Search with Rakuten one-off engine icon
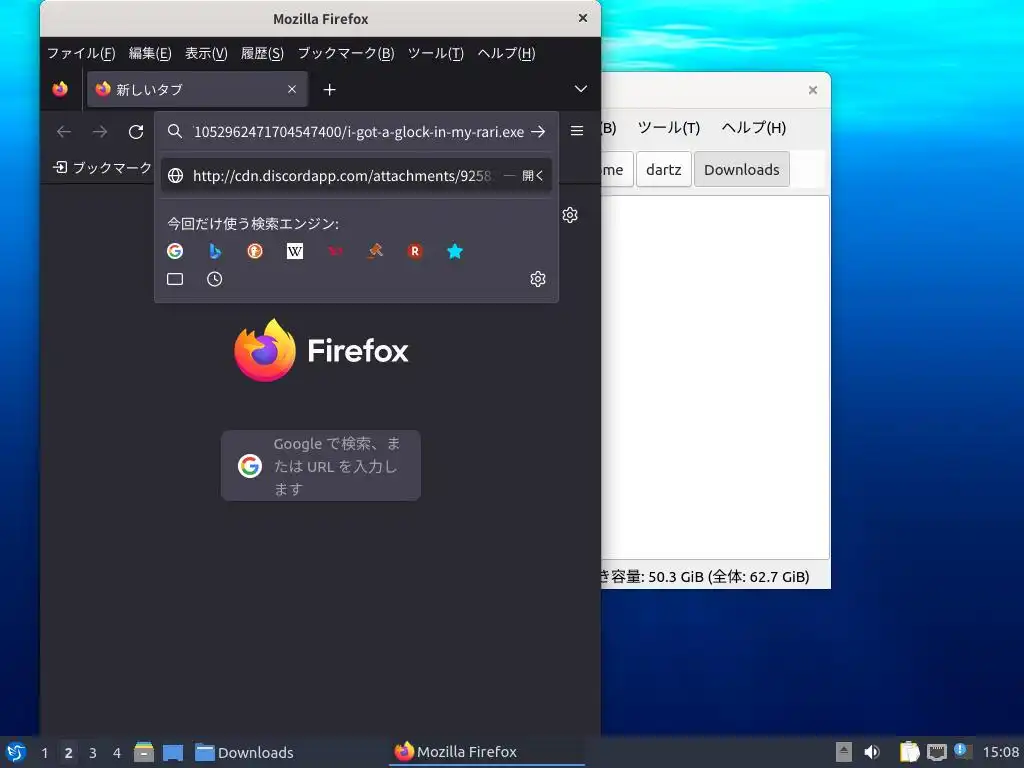Screen dimensions: 1024x768 click(415, 251)
